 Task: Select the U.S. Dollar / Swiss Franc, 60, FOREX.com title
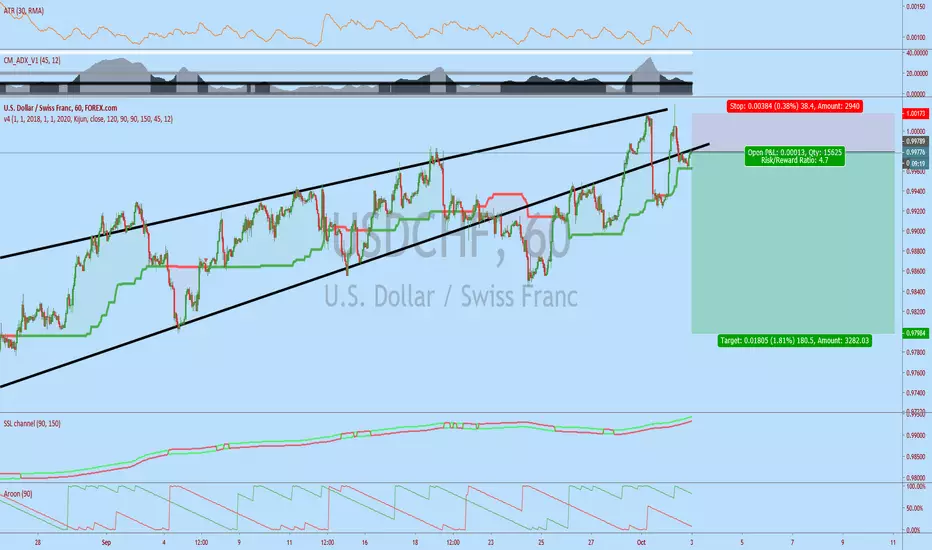[x=60, y=108]
